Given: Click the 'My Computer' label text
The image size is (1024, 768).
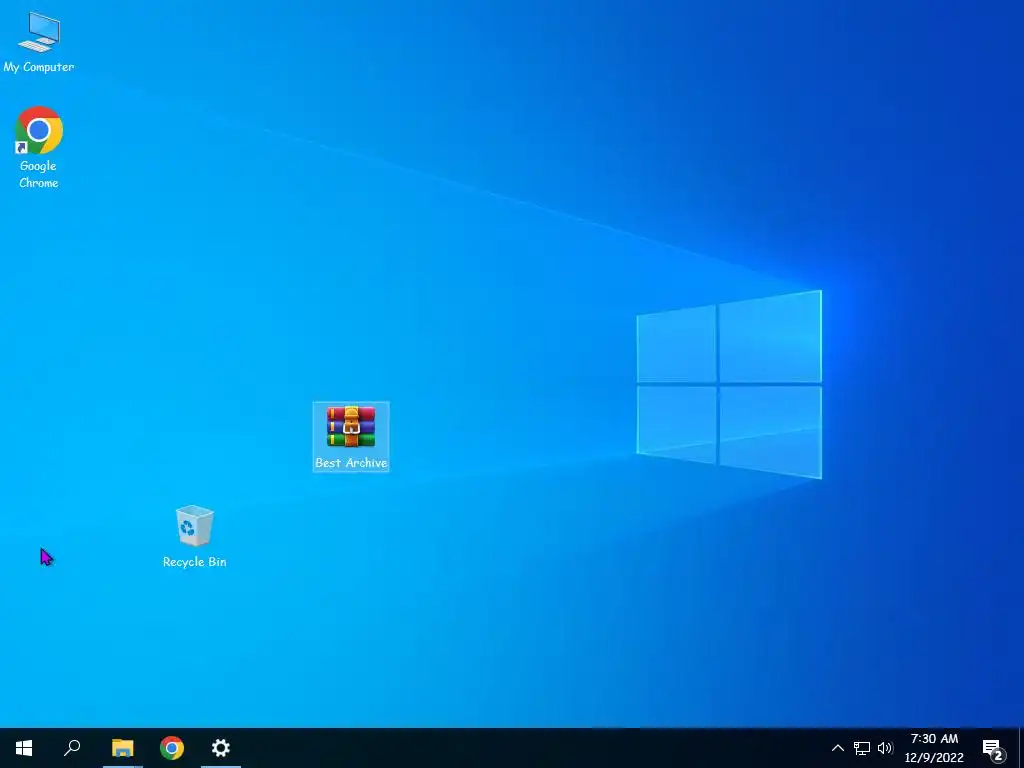Looking at the screenshot, I should tap(39, 67).
